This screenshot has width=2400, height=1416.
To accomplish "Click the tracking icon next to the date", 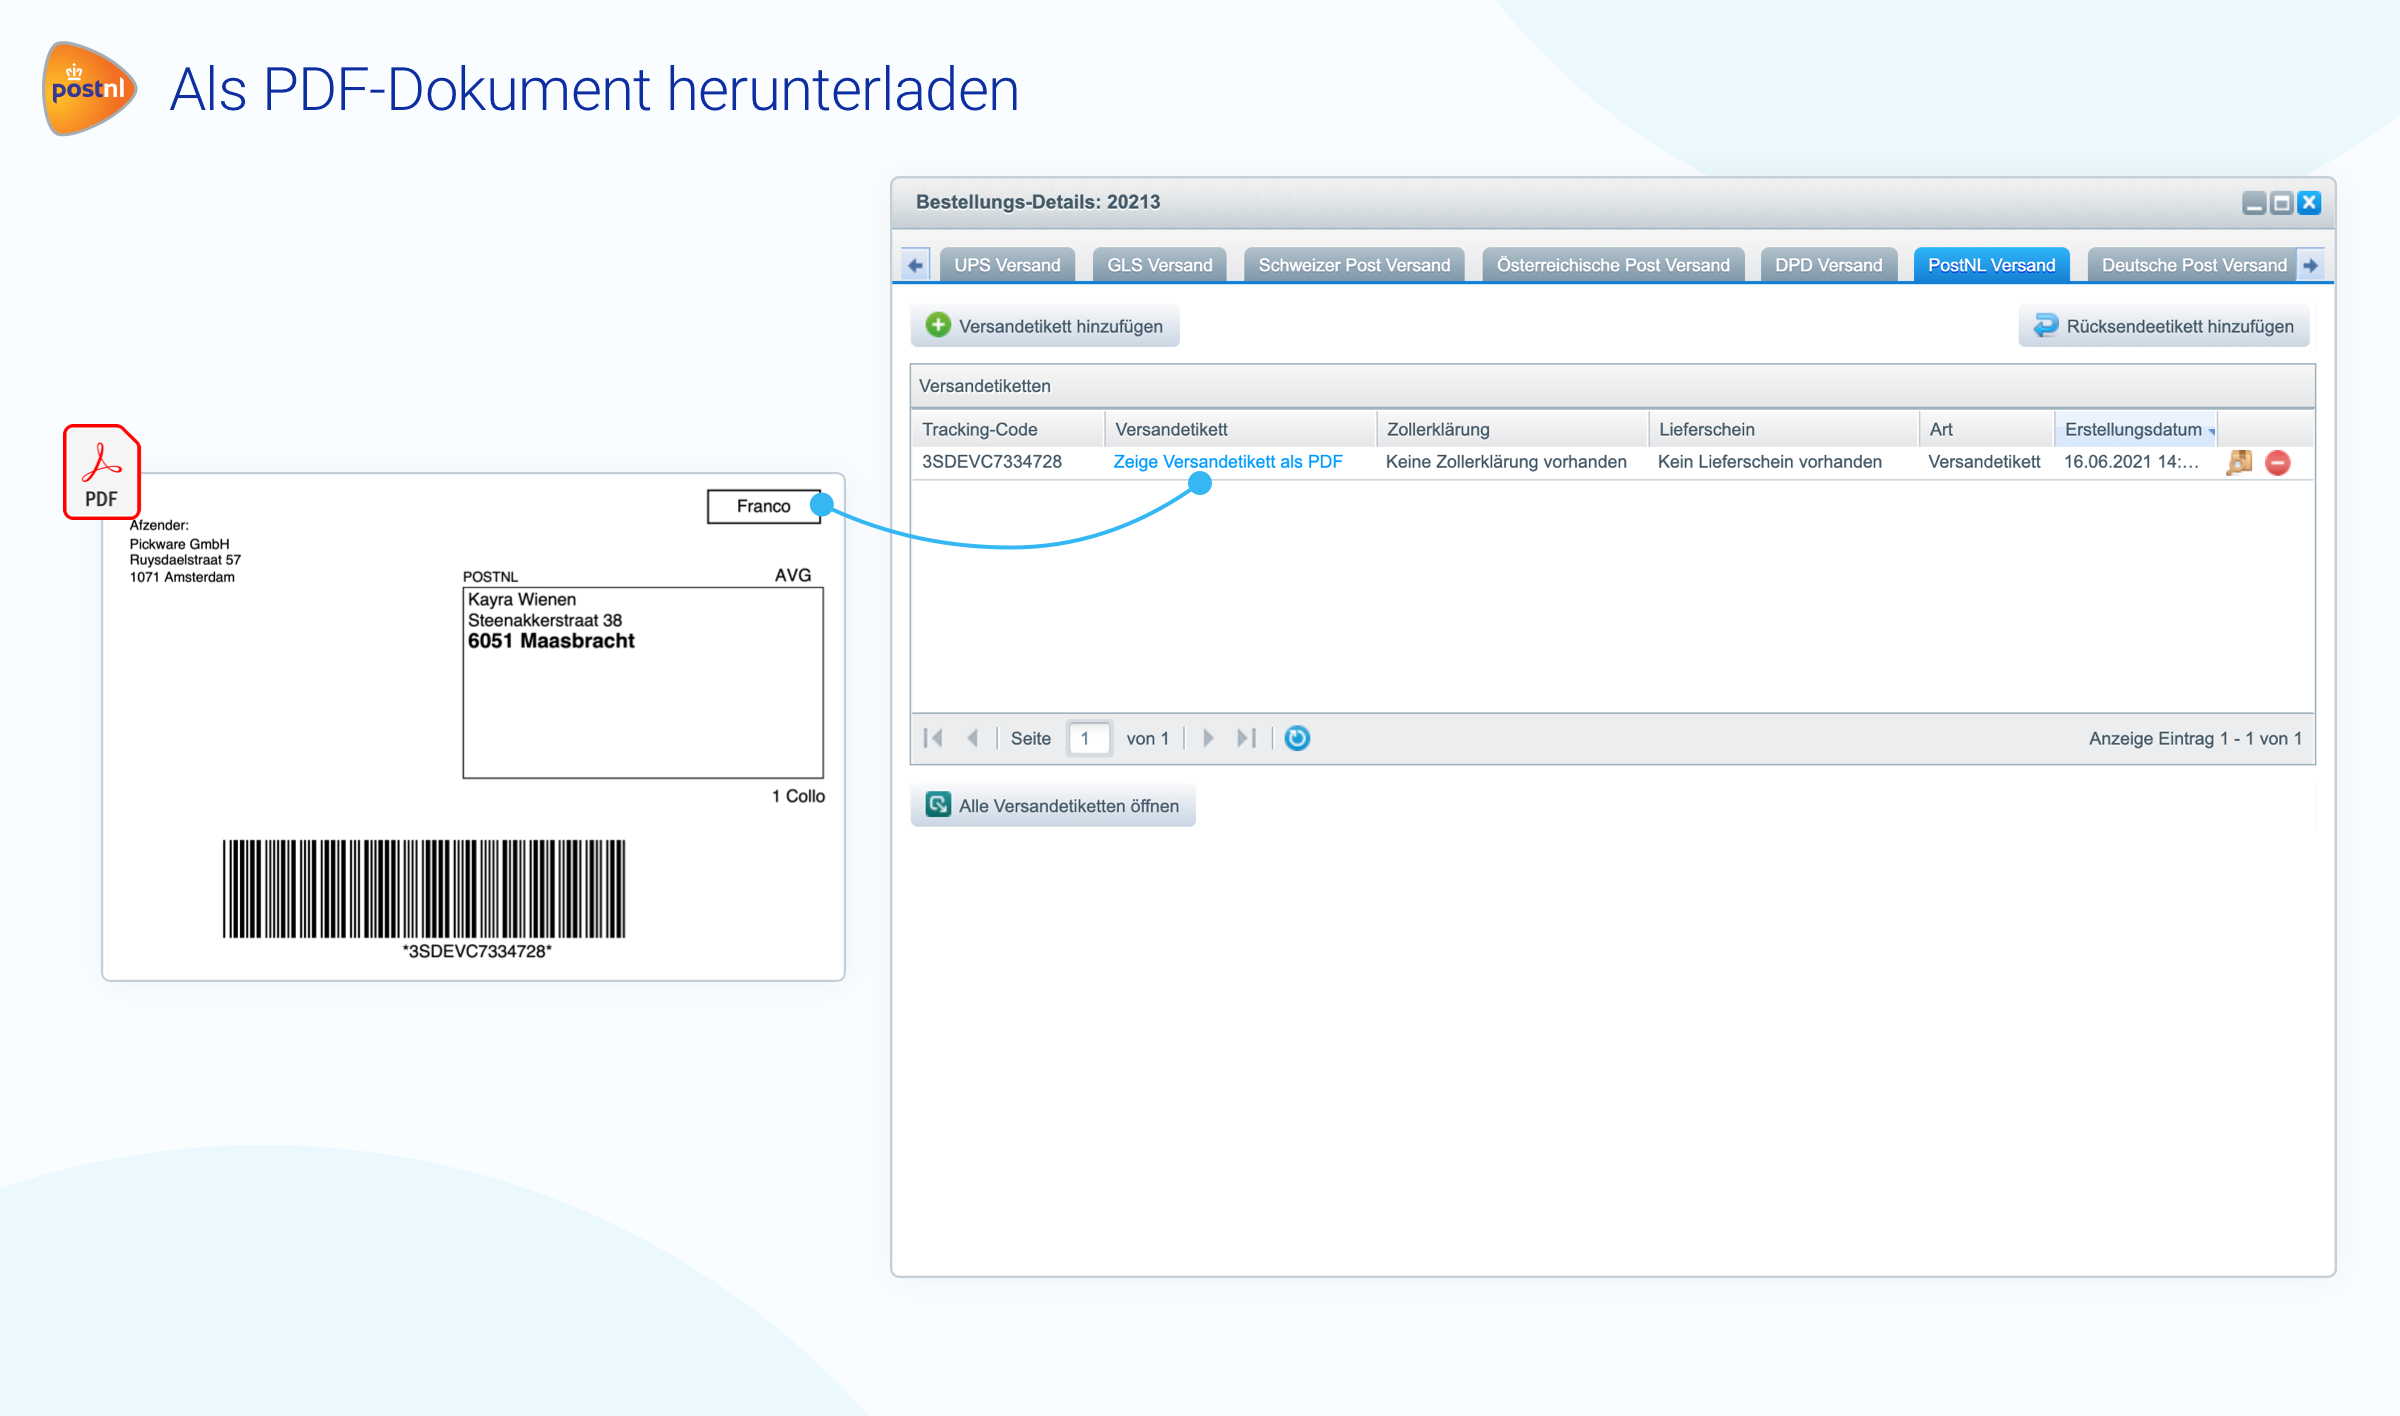I will 2239,462.
